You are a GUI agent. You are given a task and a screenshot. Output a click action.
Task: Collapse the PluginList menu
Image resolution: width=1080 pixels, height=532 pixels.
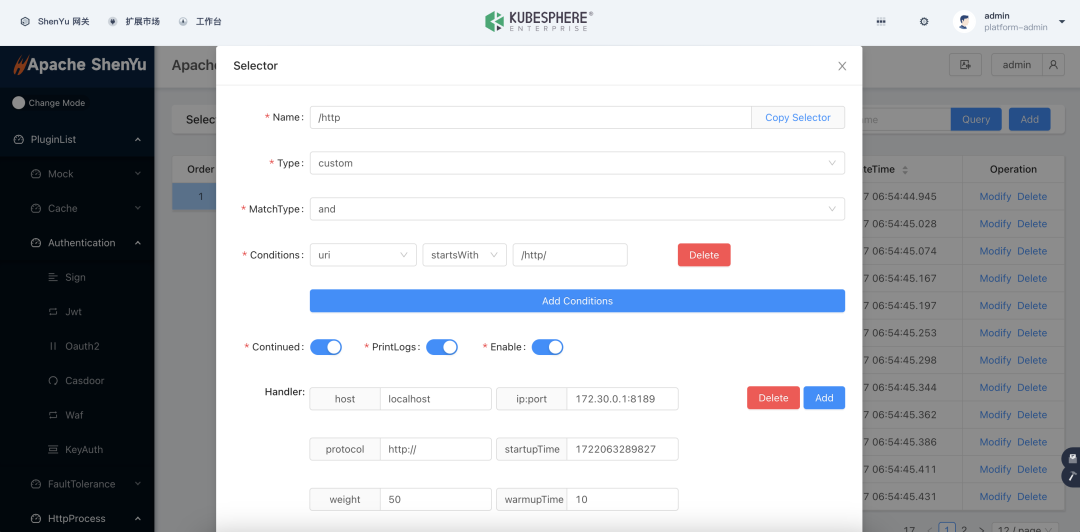tap(77, 139)
